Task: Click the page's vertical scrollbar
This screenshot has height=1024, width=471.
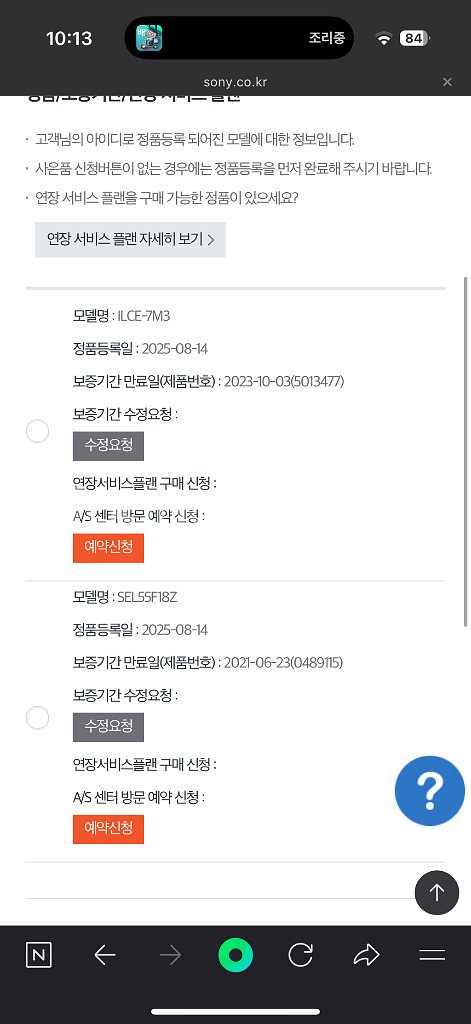Action: pos(465,452)
